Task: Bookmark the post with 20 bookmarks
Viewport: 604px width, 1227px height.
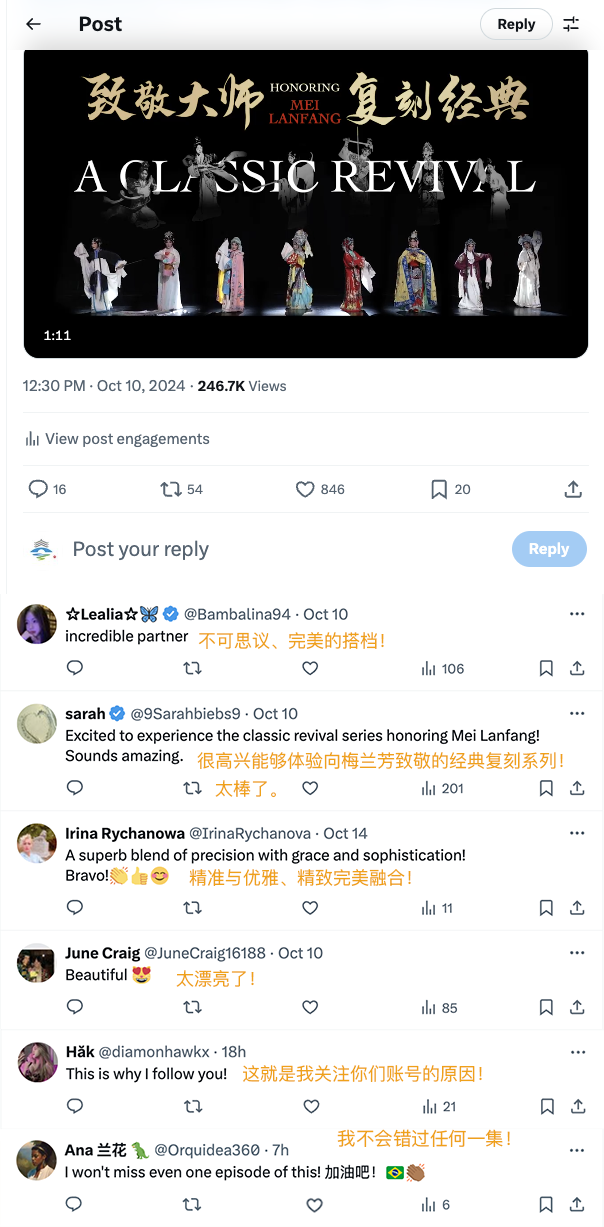Action: (438, 489)
